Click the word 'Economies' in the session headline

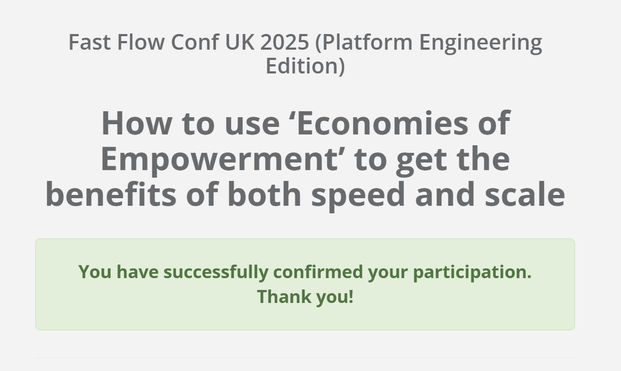(382, 123)
